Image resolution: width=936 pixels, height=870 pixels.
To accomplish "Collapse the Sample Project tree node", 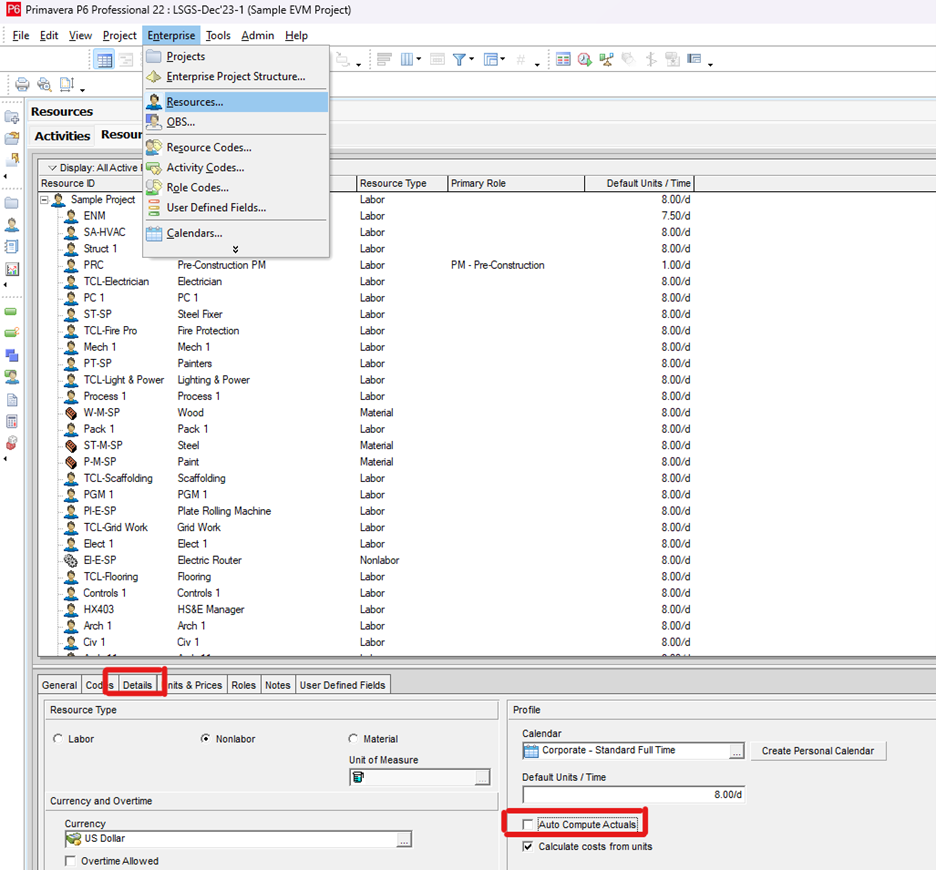I will click(x=45, y=200).
